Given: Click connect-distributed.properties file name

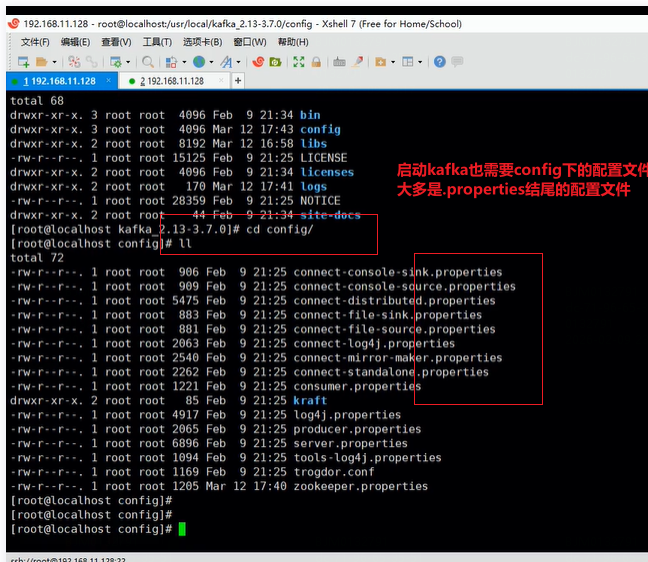Looking at the screenshot, I should 394,300.
